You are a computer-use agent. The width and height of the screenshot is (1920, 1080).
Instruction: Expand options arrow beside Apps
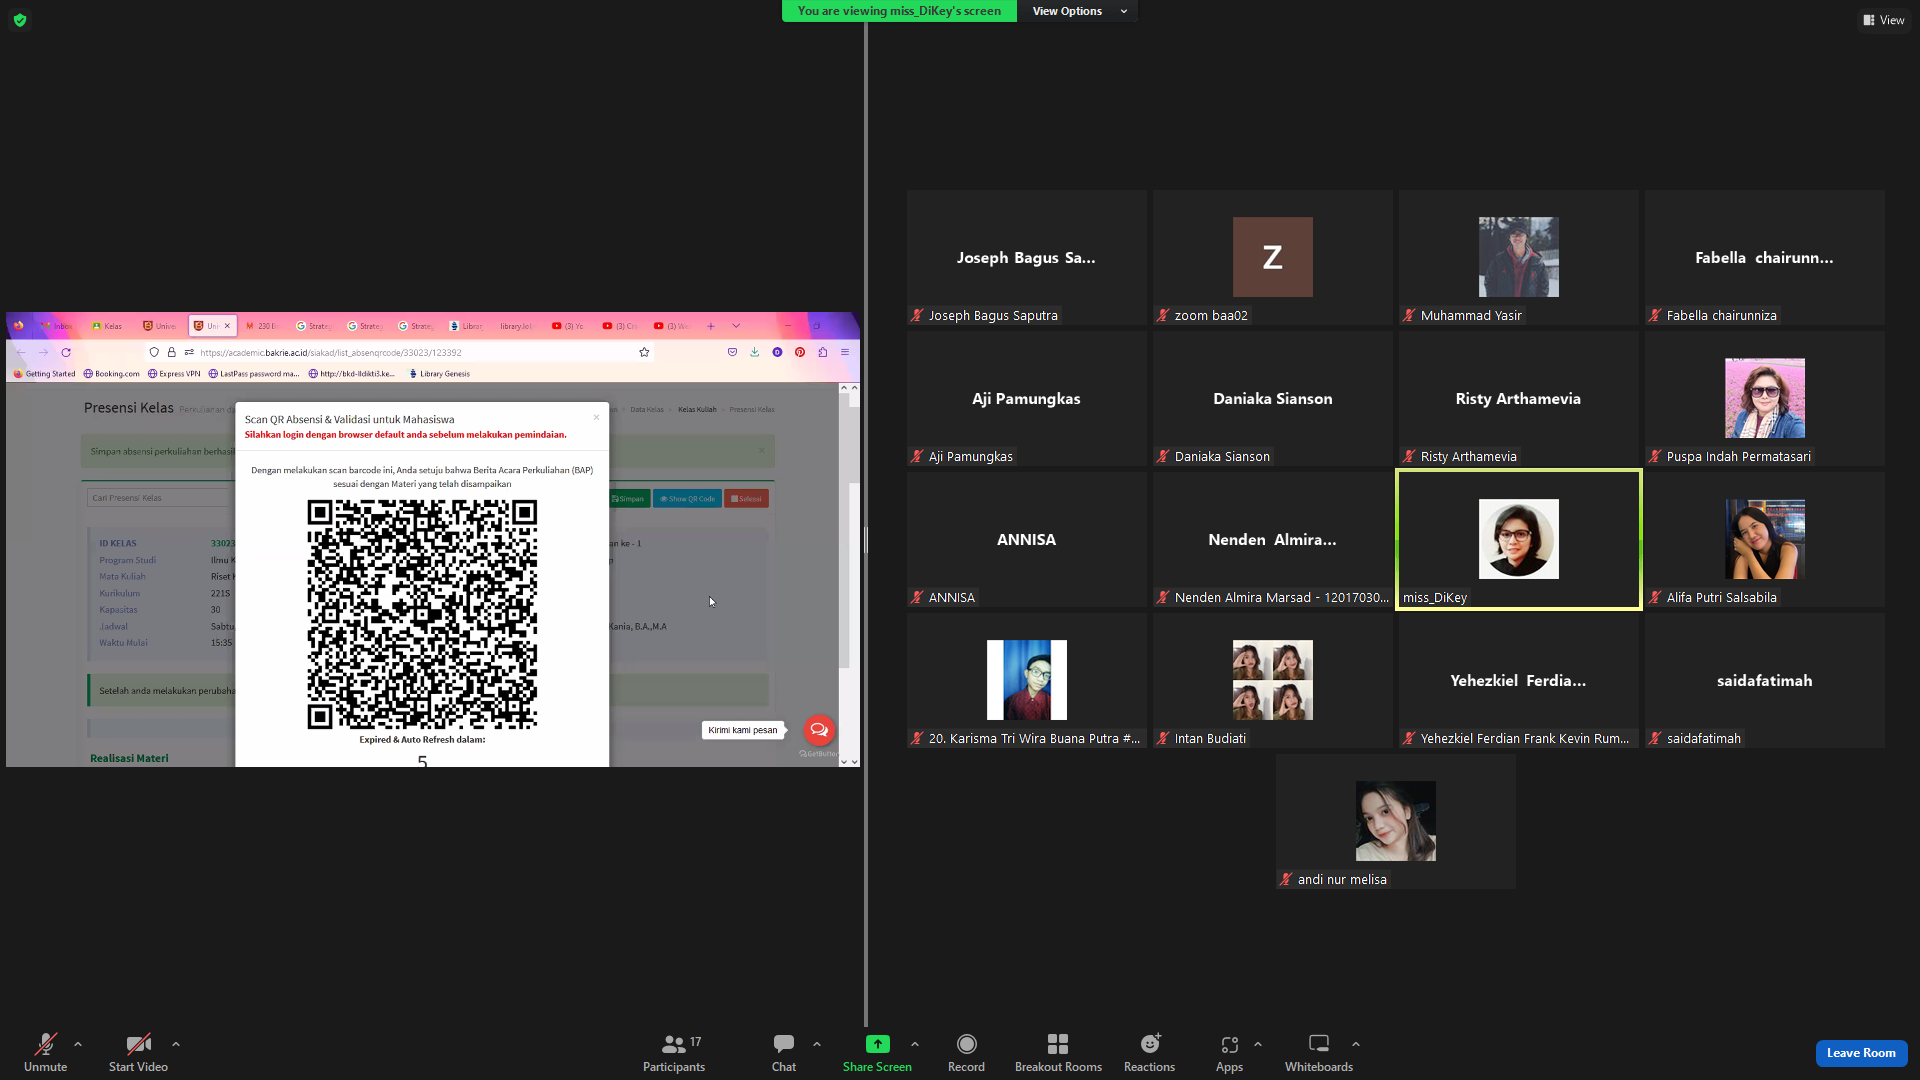1258,1044
